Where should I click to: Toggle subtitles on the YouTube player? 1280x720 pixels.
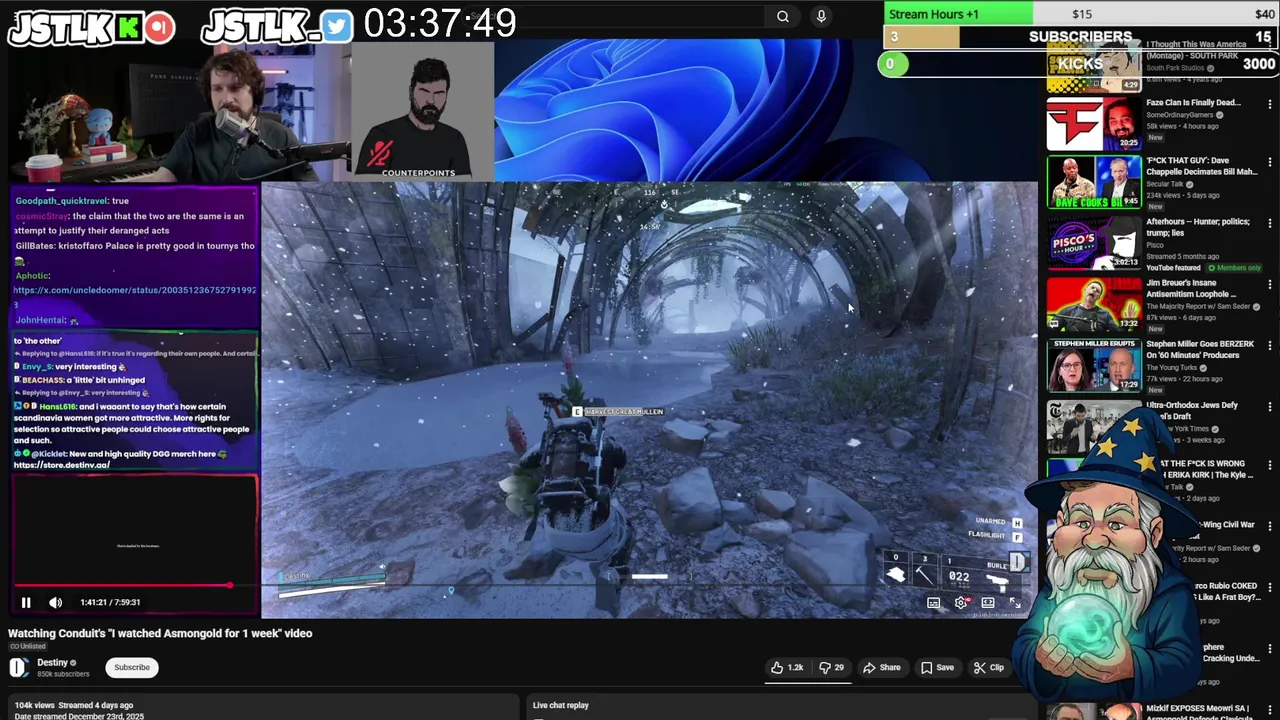click(x=933, y=603)
